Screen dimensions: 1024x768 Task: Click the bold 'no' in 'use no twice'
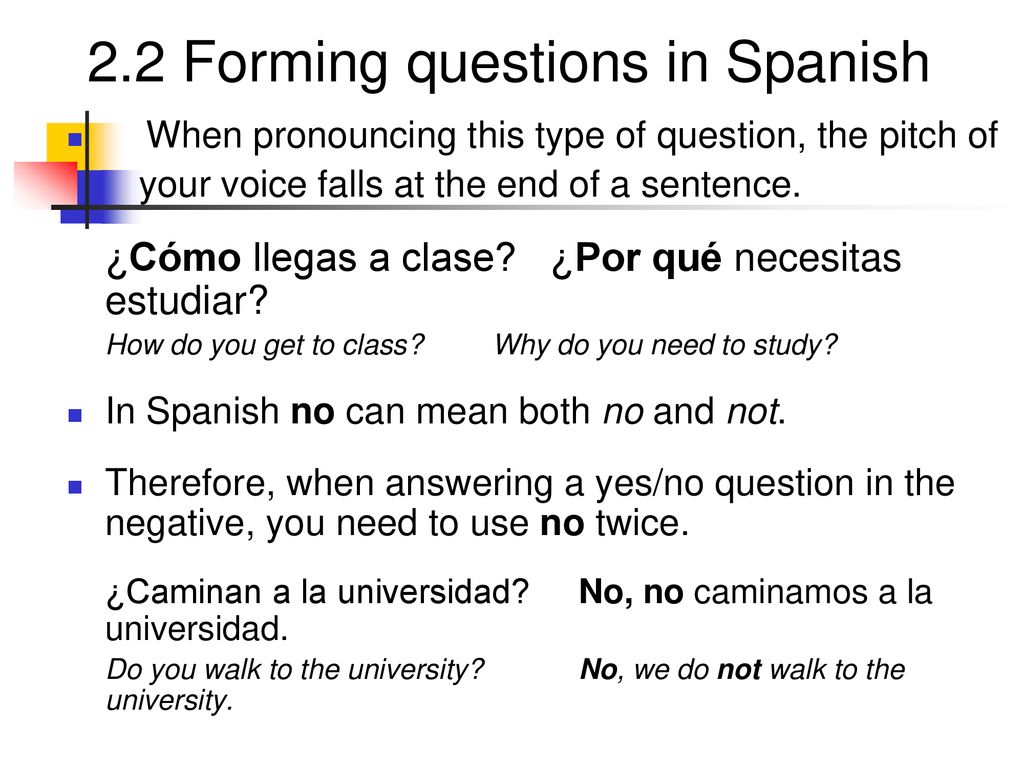[562, 524]
